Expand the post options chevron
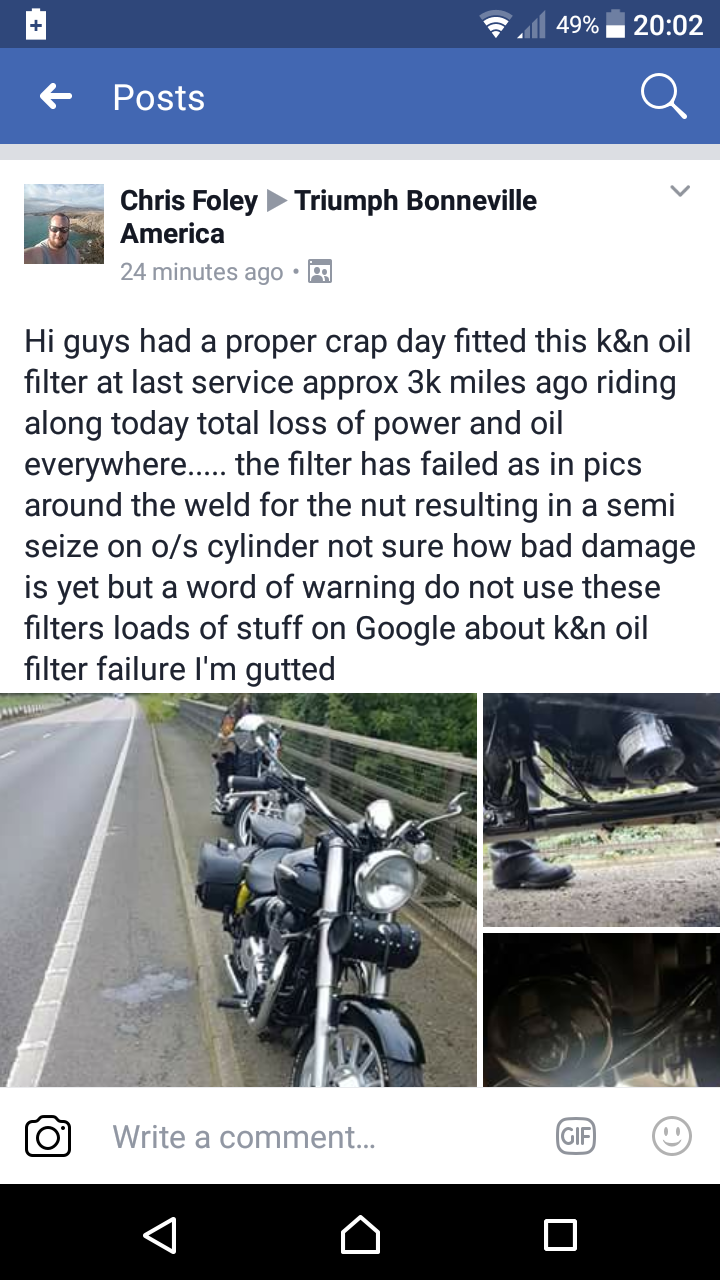Viewport: 720px width, 1280px height. [x=680, y=191]
